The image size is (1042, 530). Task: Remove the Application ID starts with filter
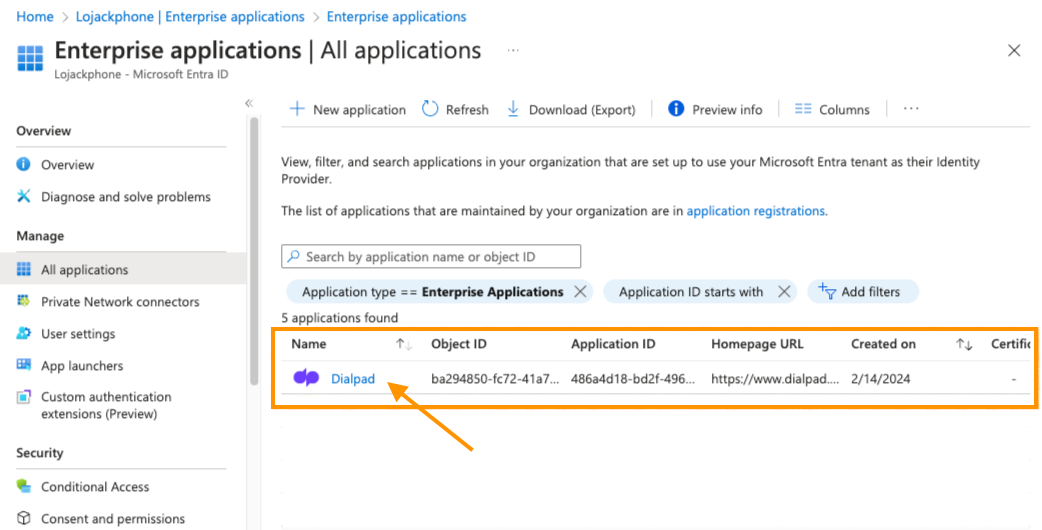coord(783,292)
